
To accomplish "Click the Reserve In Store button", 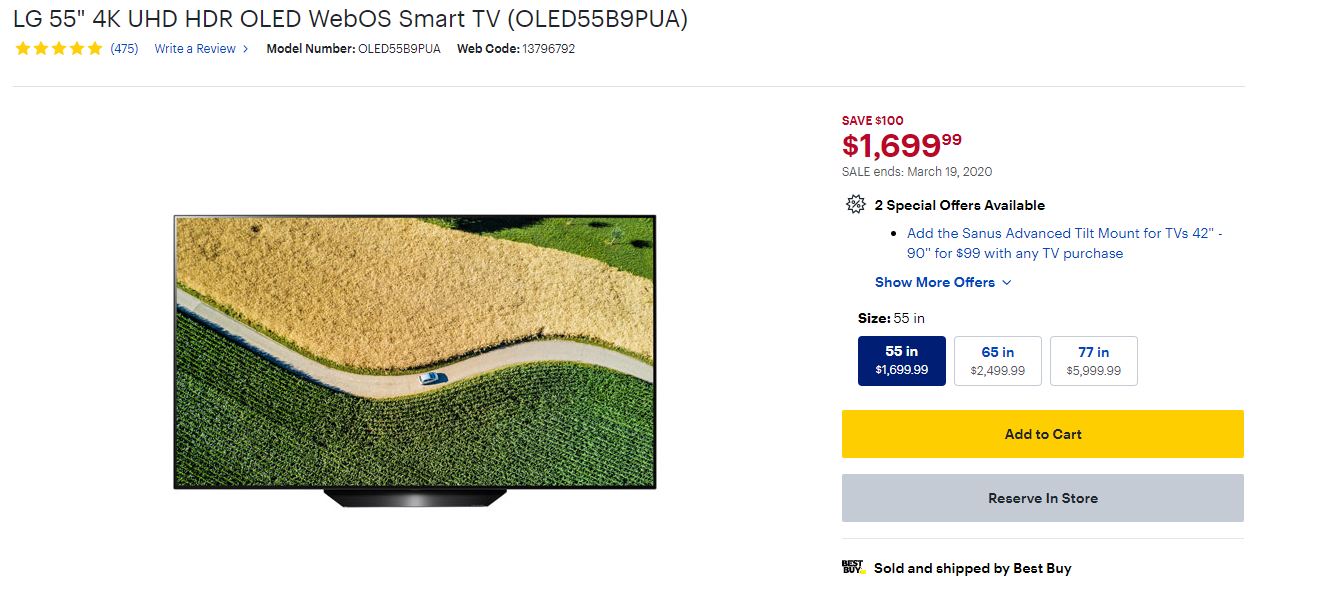I will click(x=1043, y=498).
